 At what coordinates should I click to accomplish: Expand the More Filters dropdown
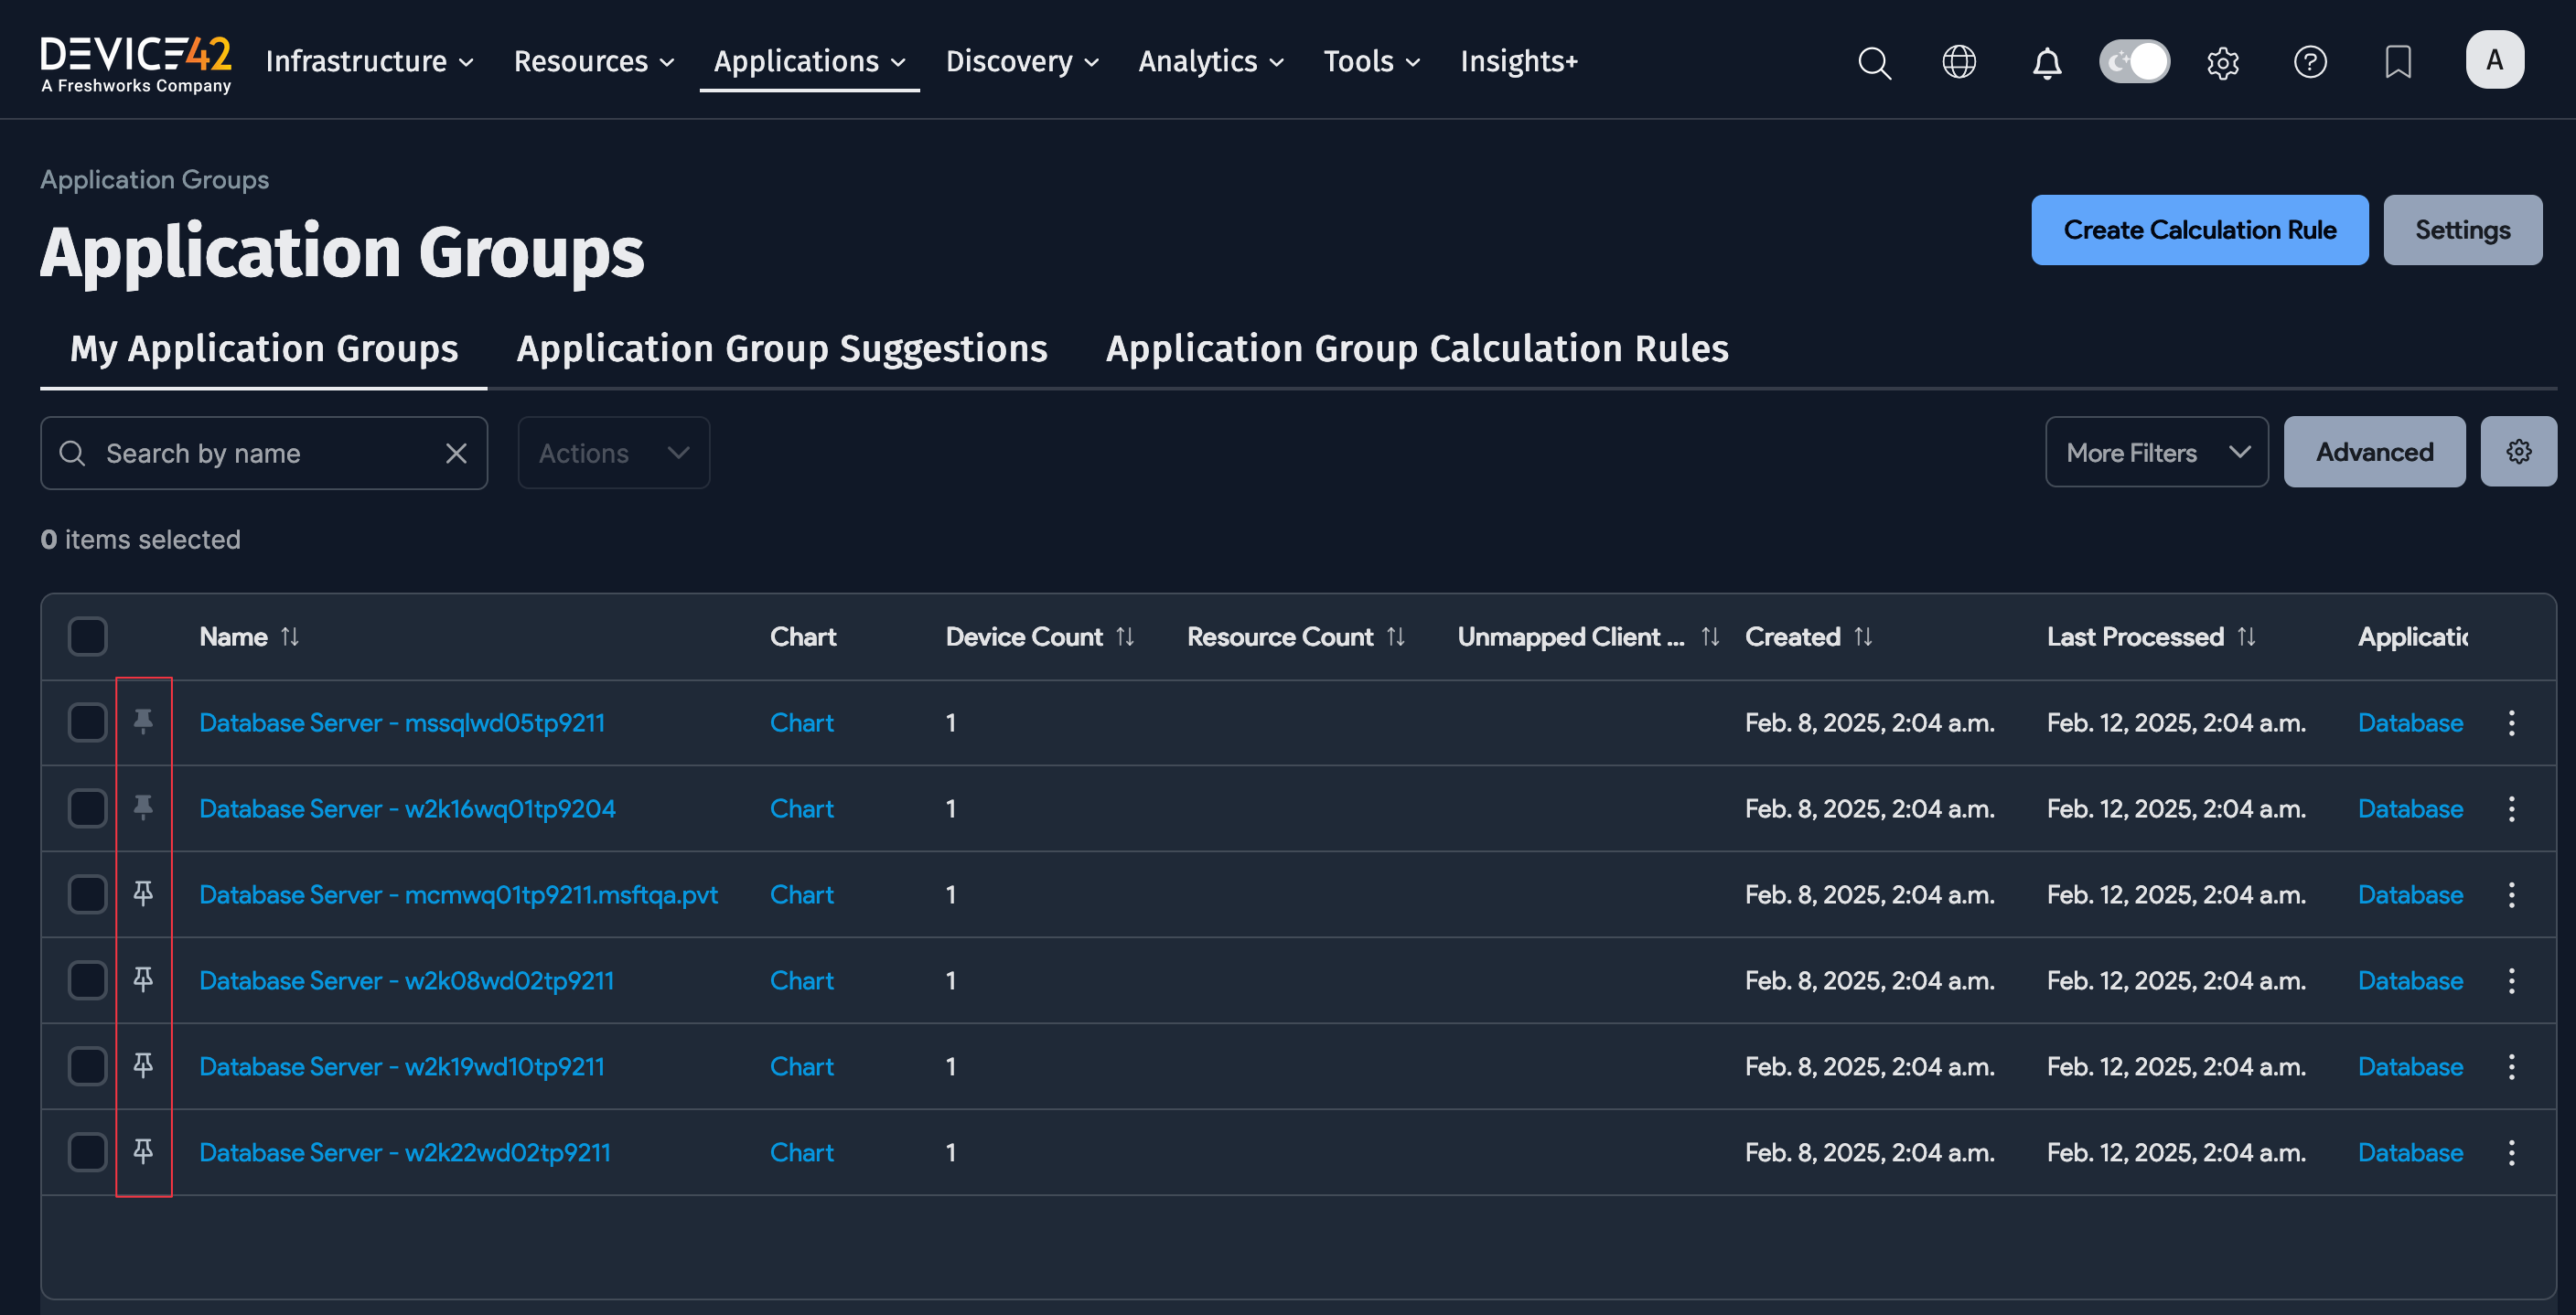2157,452
